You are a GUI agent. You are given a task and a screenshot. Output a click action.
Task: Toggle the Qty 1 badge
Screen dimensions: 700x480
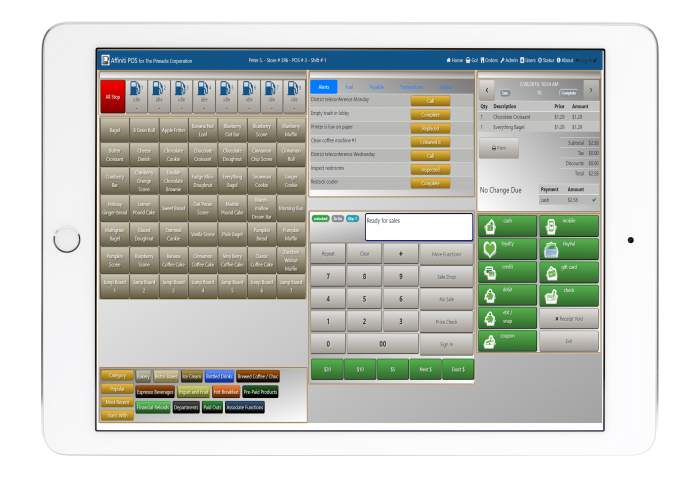pyautogui.click(x=353, y=217)
